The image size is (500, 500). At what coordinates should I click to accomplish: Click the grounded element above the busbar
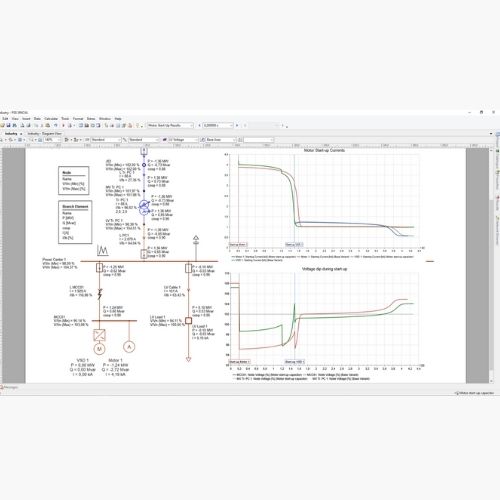coord(196,240)
